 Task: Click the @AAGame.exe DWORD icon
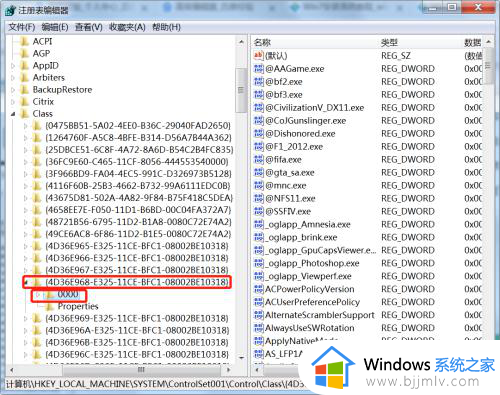point(259,69)
